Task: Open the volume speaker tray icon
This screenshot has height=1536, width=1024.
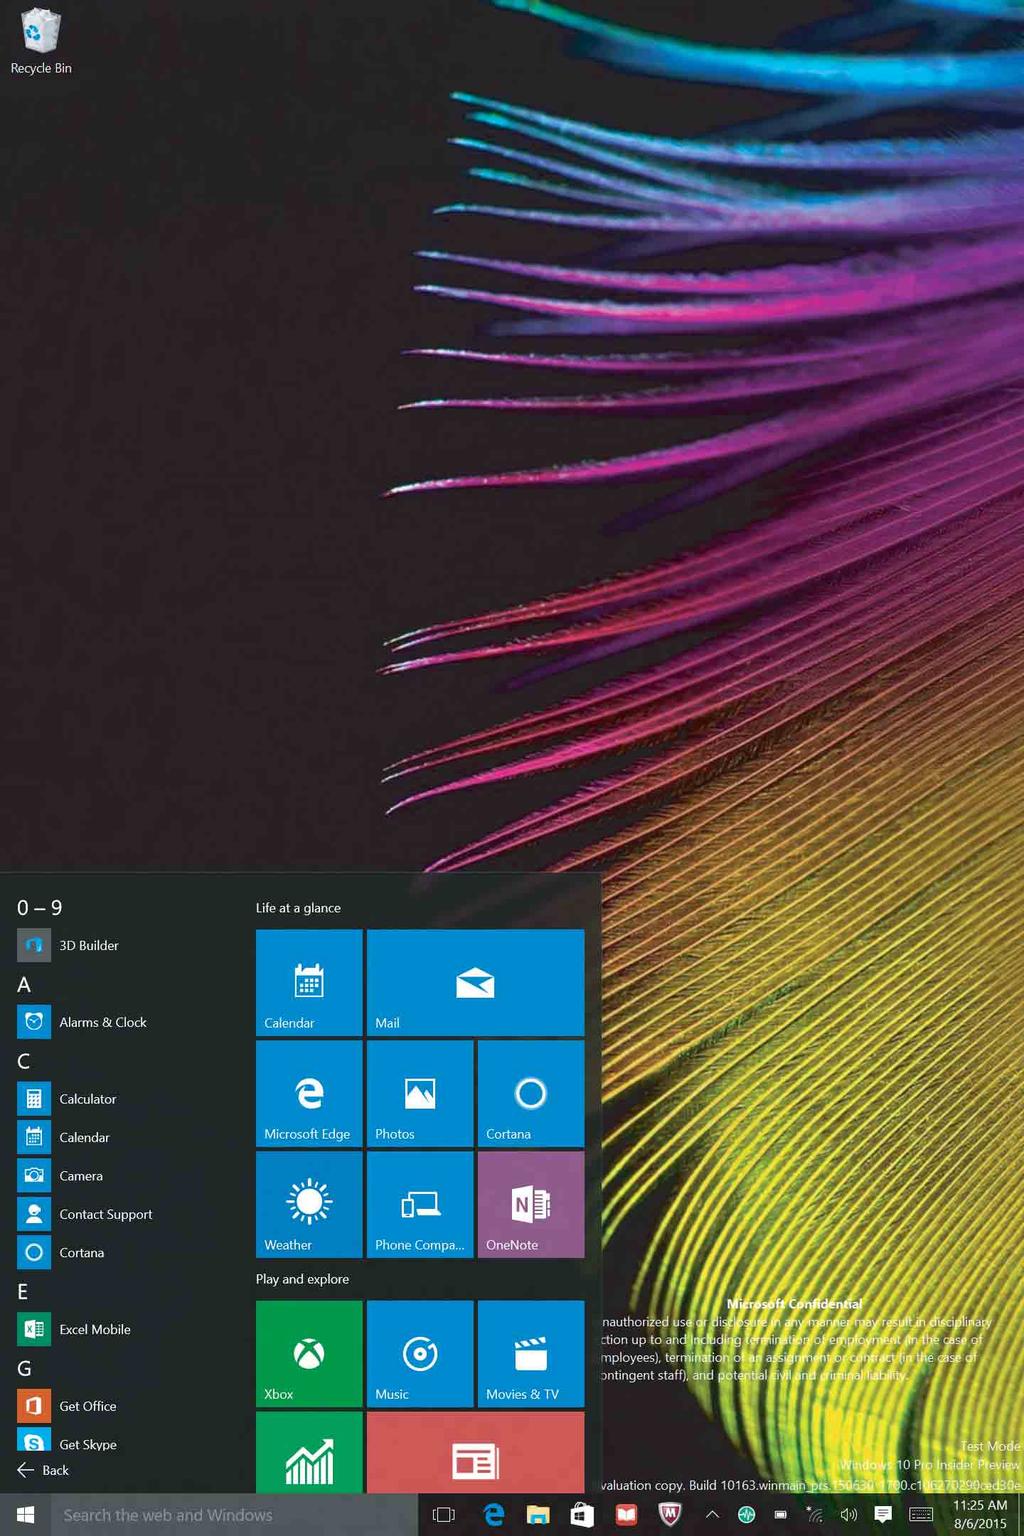Action: tap(849, 1515)
